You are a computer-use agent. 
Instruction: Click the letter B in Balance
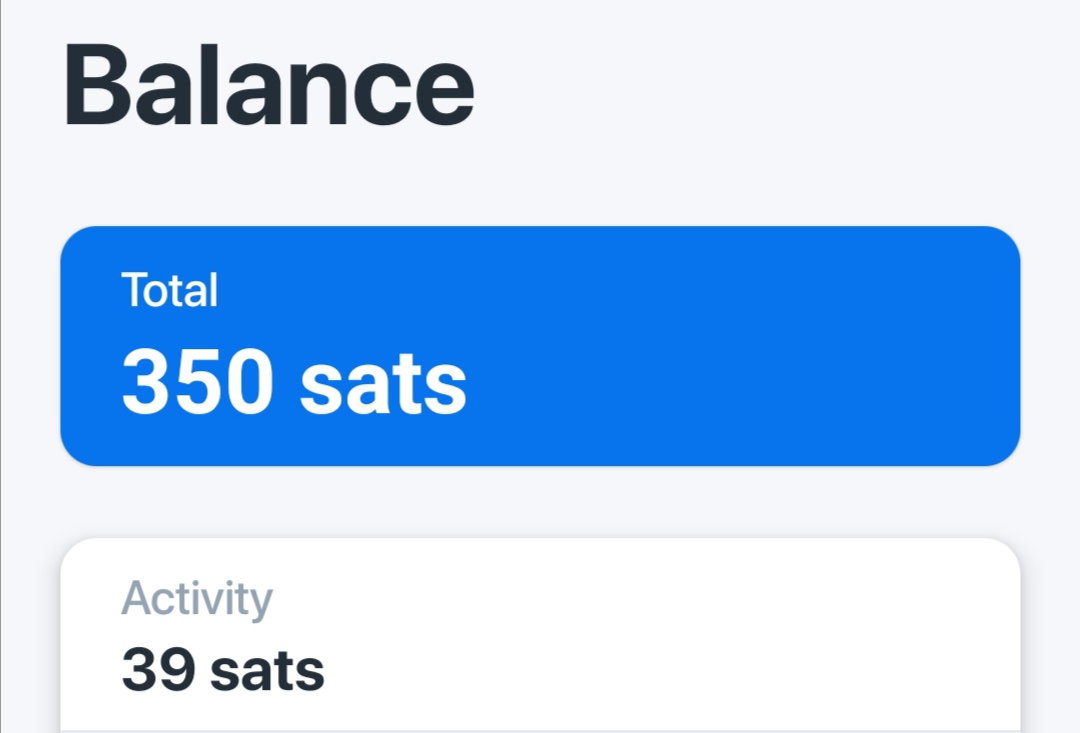(96, 85)
